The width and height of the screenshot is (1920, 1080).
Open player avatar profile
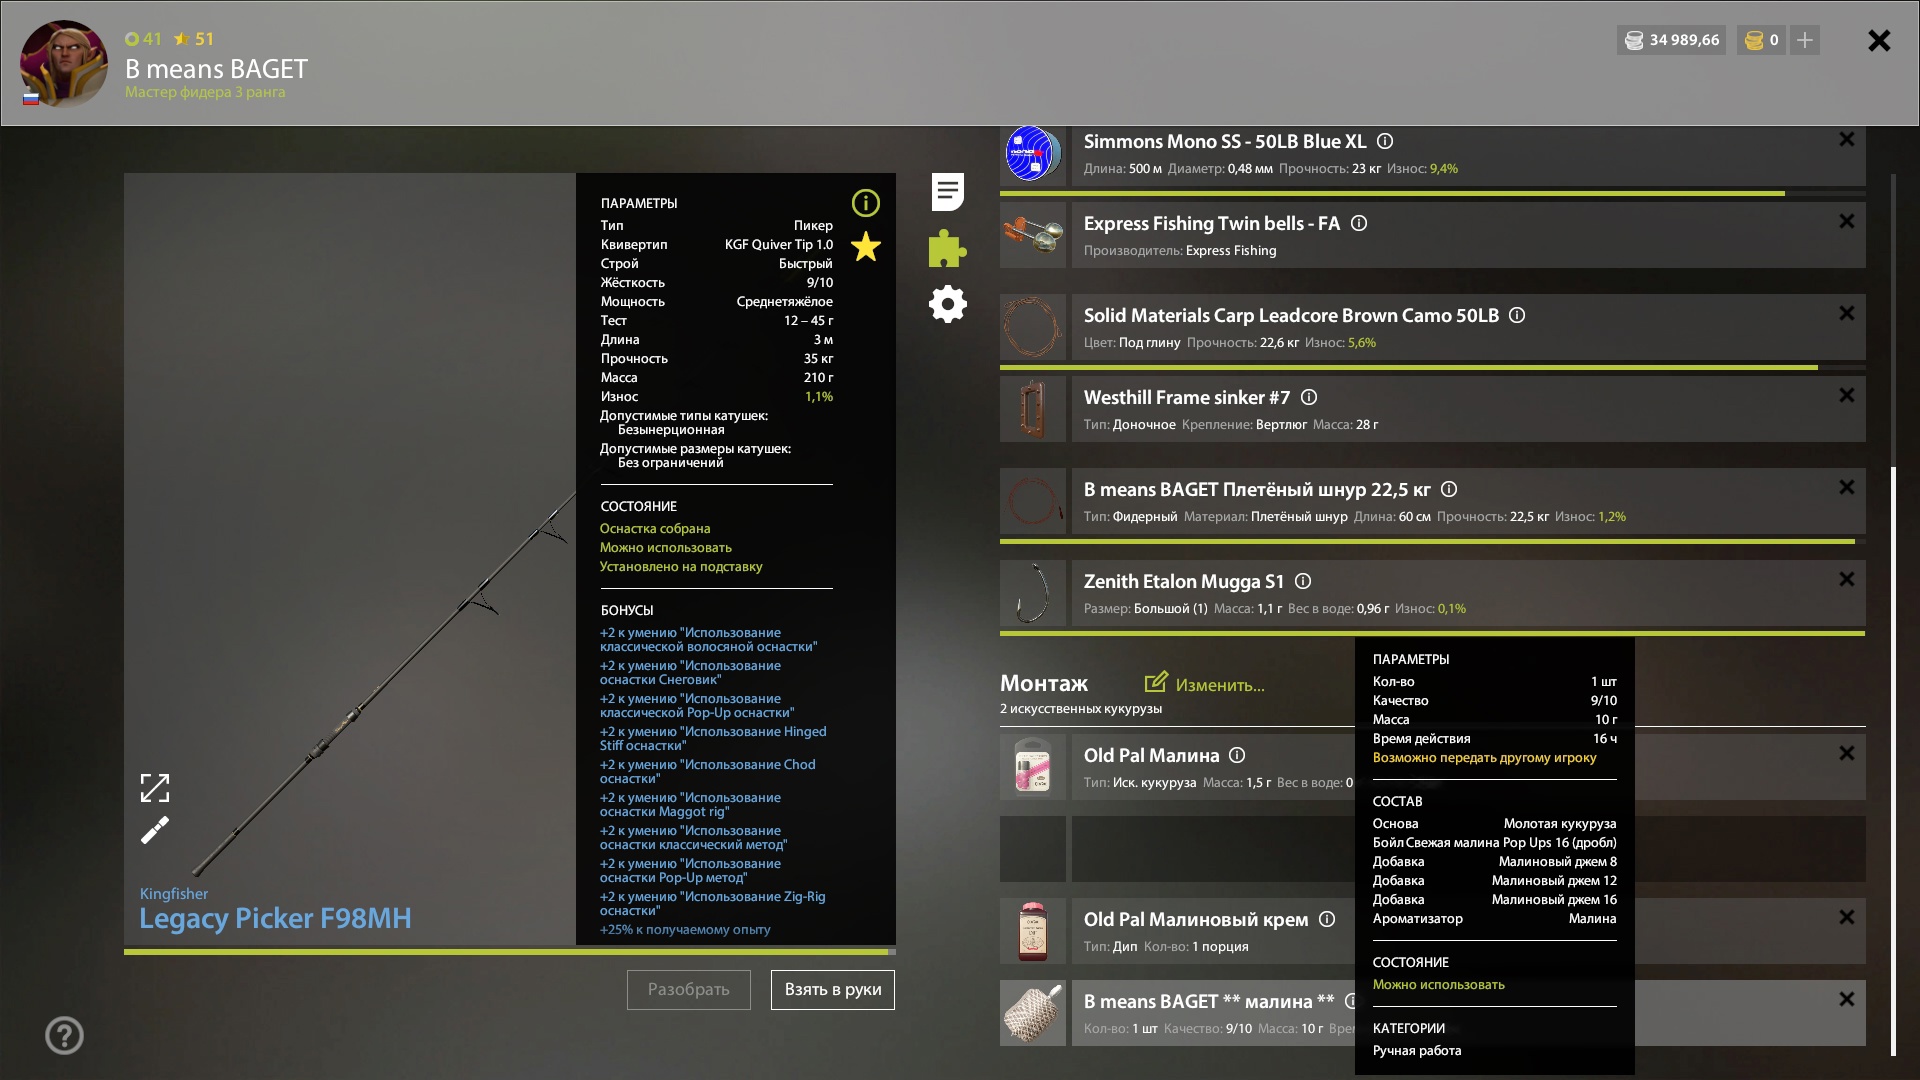tap(64, 63)
